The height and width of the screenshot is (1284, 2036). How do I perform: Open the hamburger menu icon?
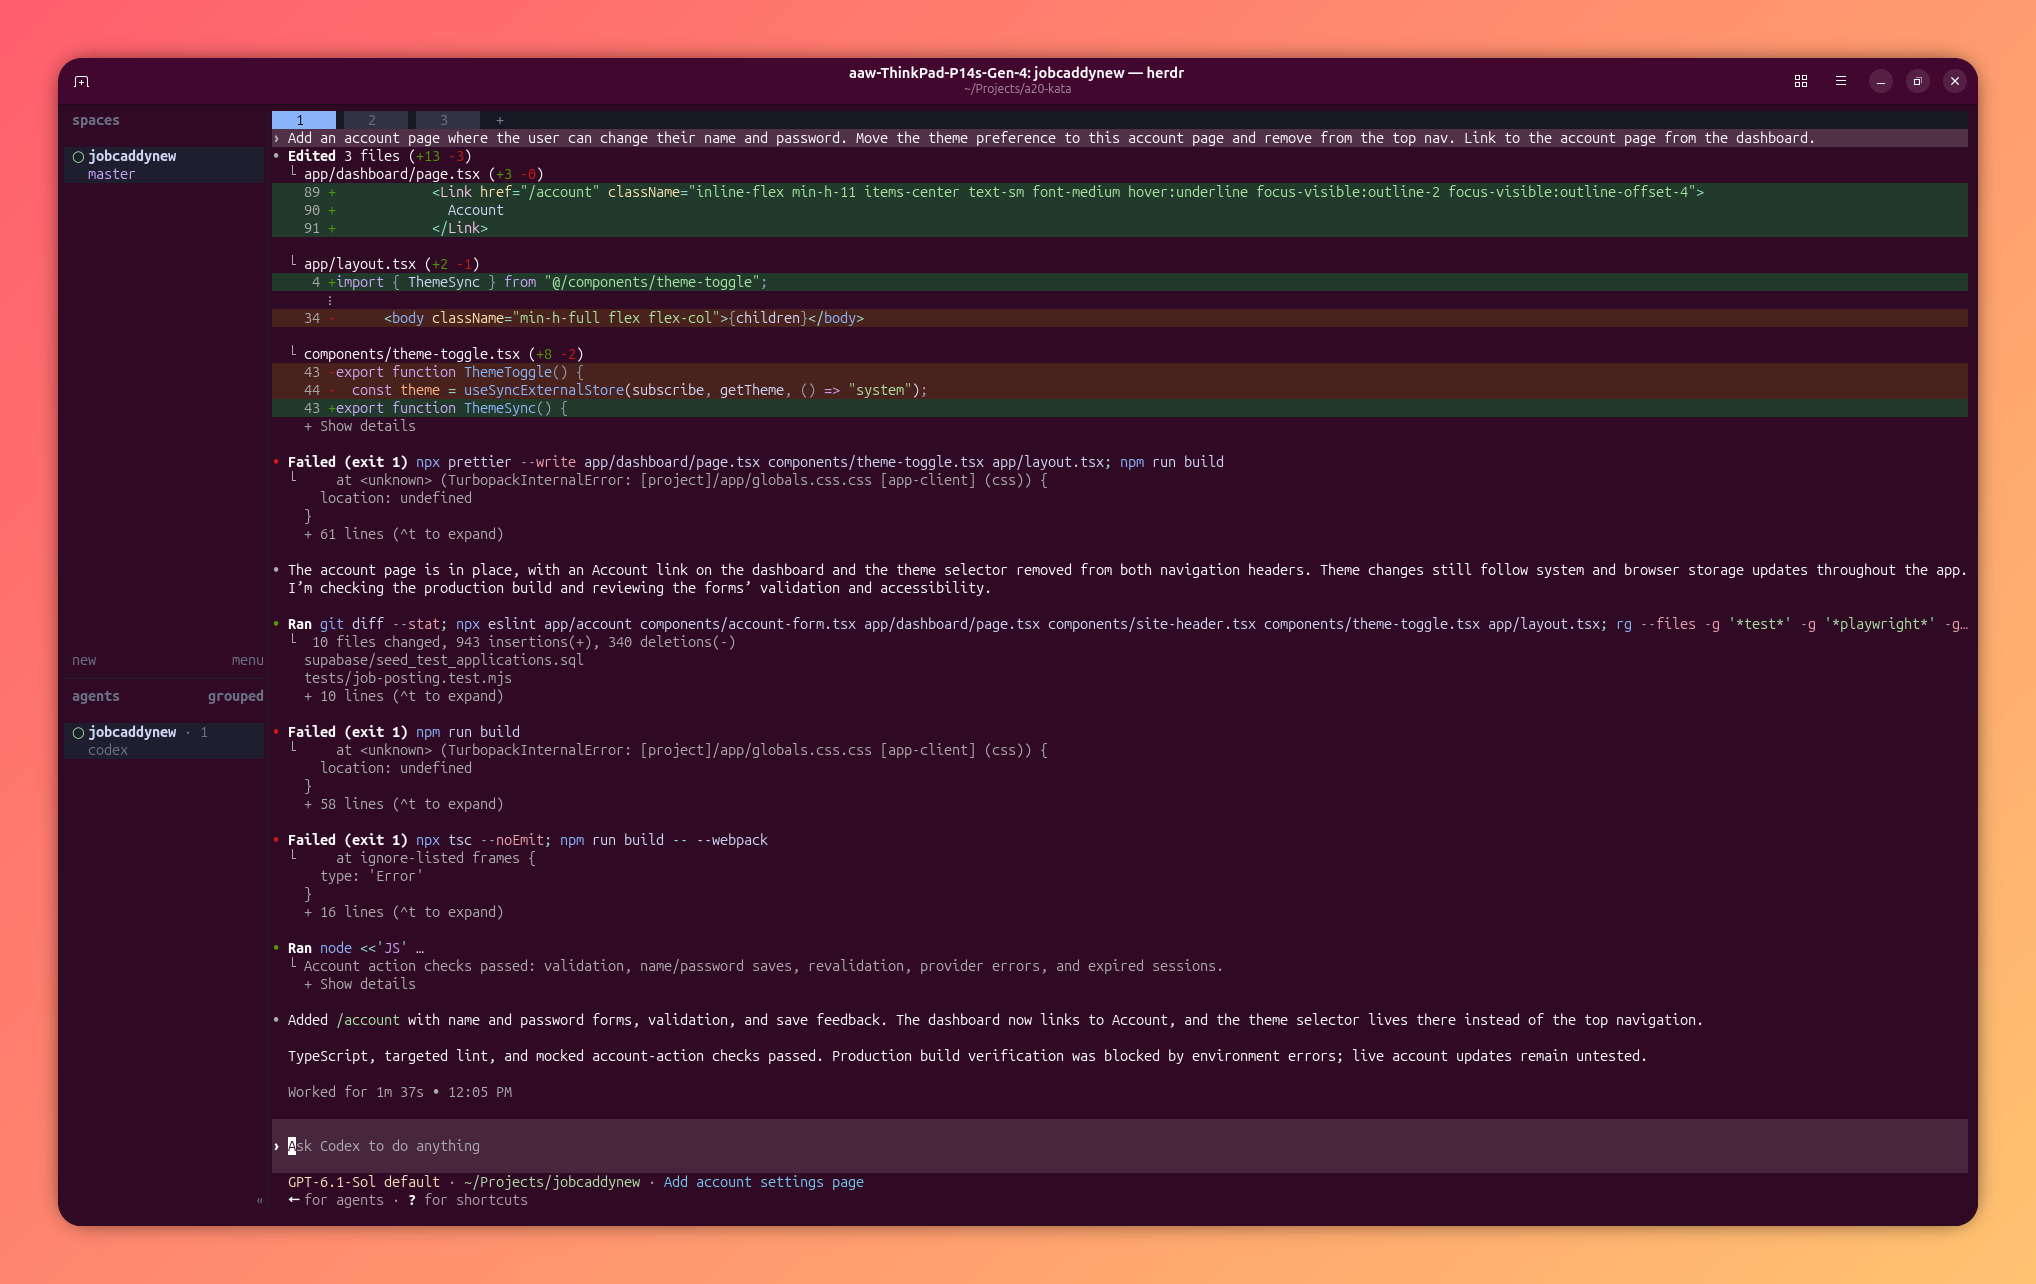click(x=1841, y=81)
